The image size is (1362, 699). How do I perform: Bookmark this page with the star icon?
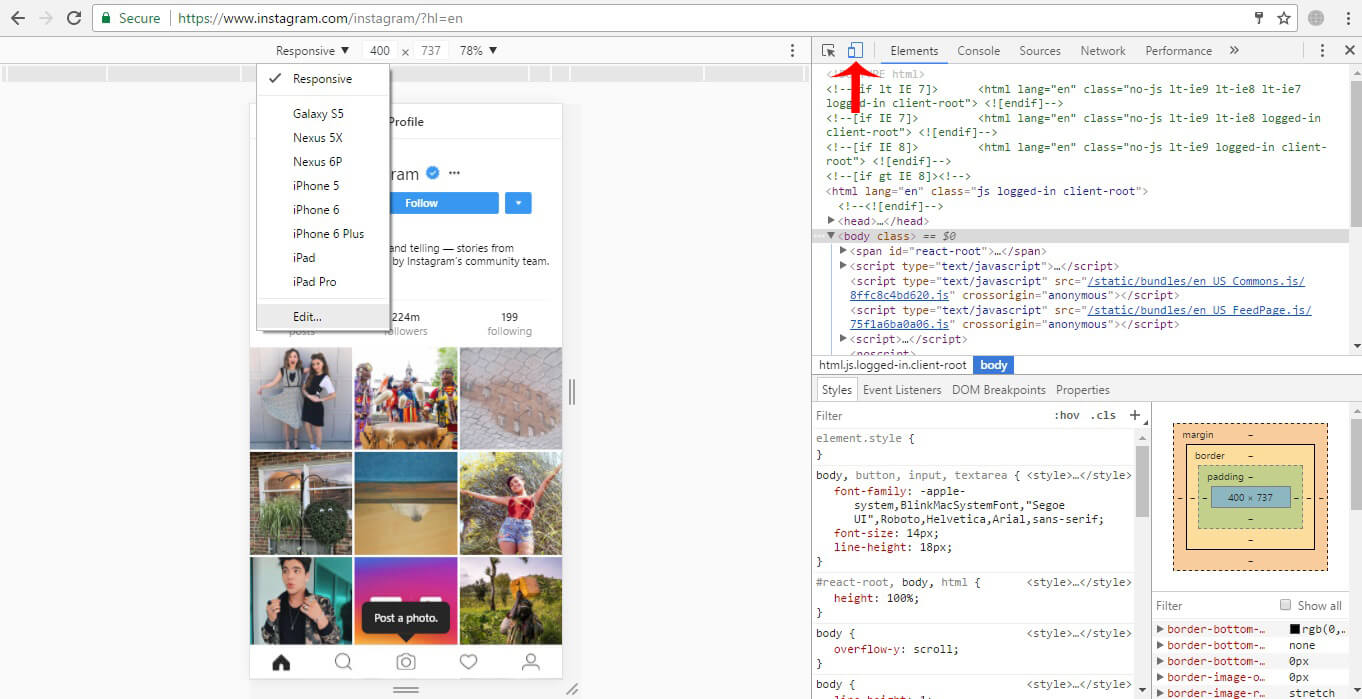click(x=1284, y=18)
